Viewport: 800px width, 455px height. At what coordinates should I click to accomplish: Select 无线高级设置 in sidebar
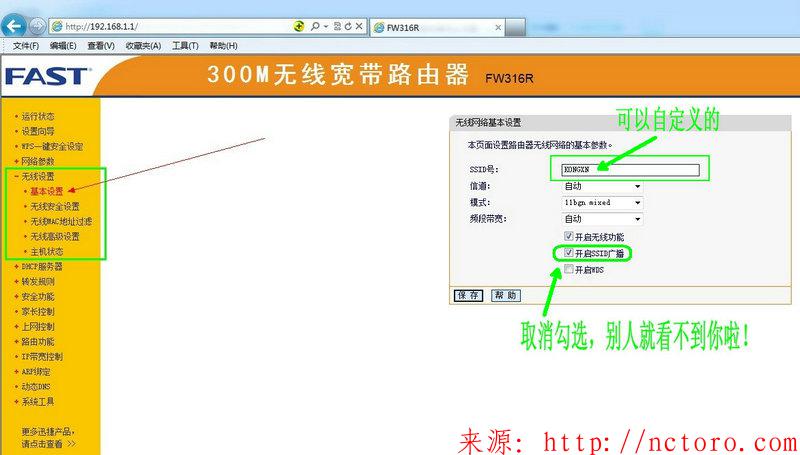(x=55, y=237)
